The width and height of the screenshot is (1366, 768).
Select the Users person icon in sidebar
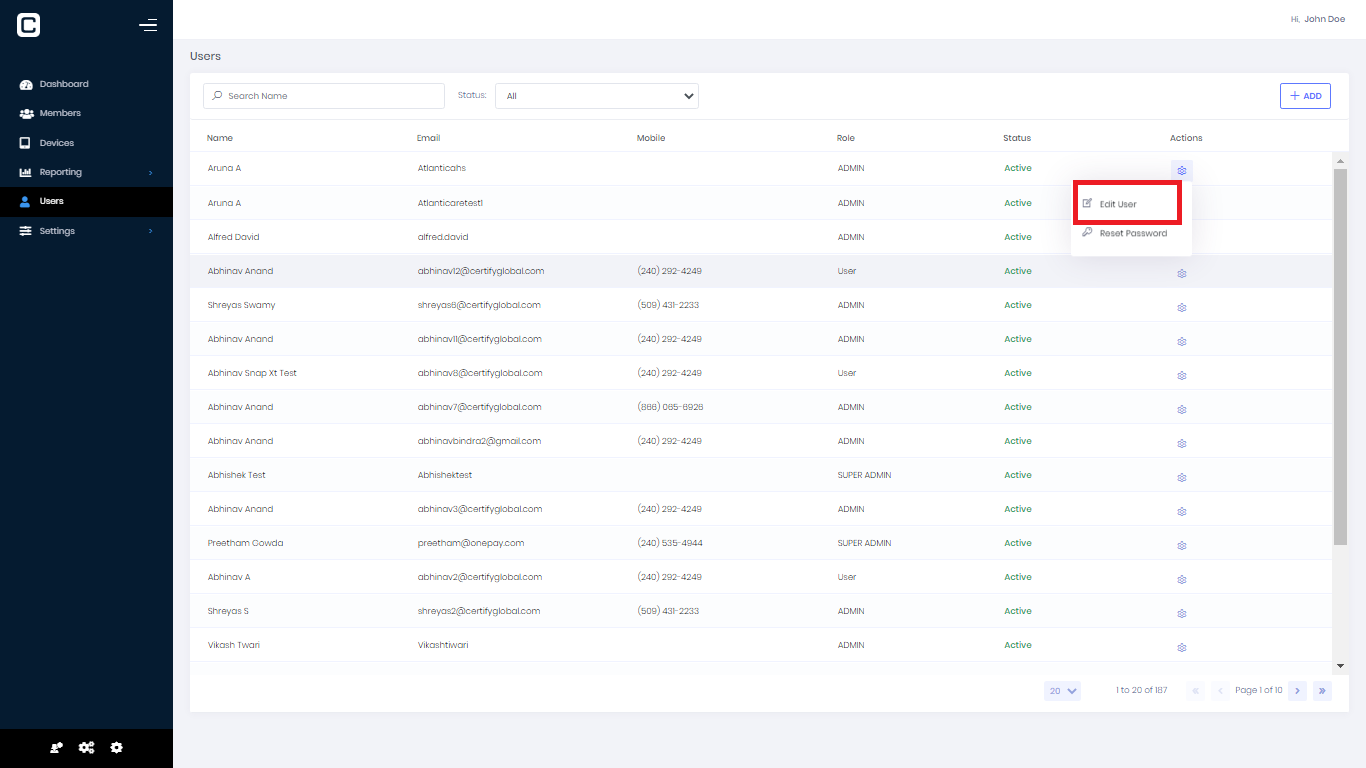click(25, 201)
